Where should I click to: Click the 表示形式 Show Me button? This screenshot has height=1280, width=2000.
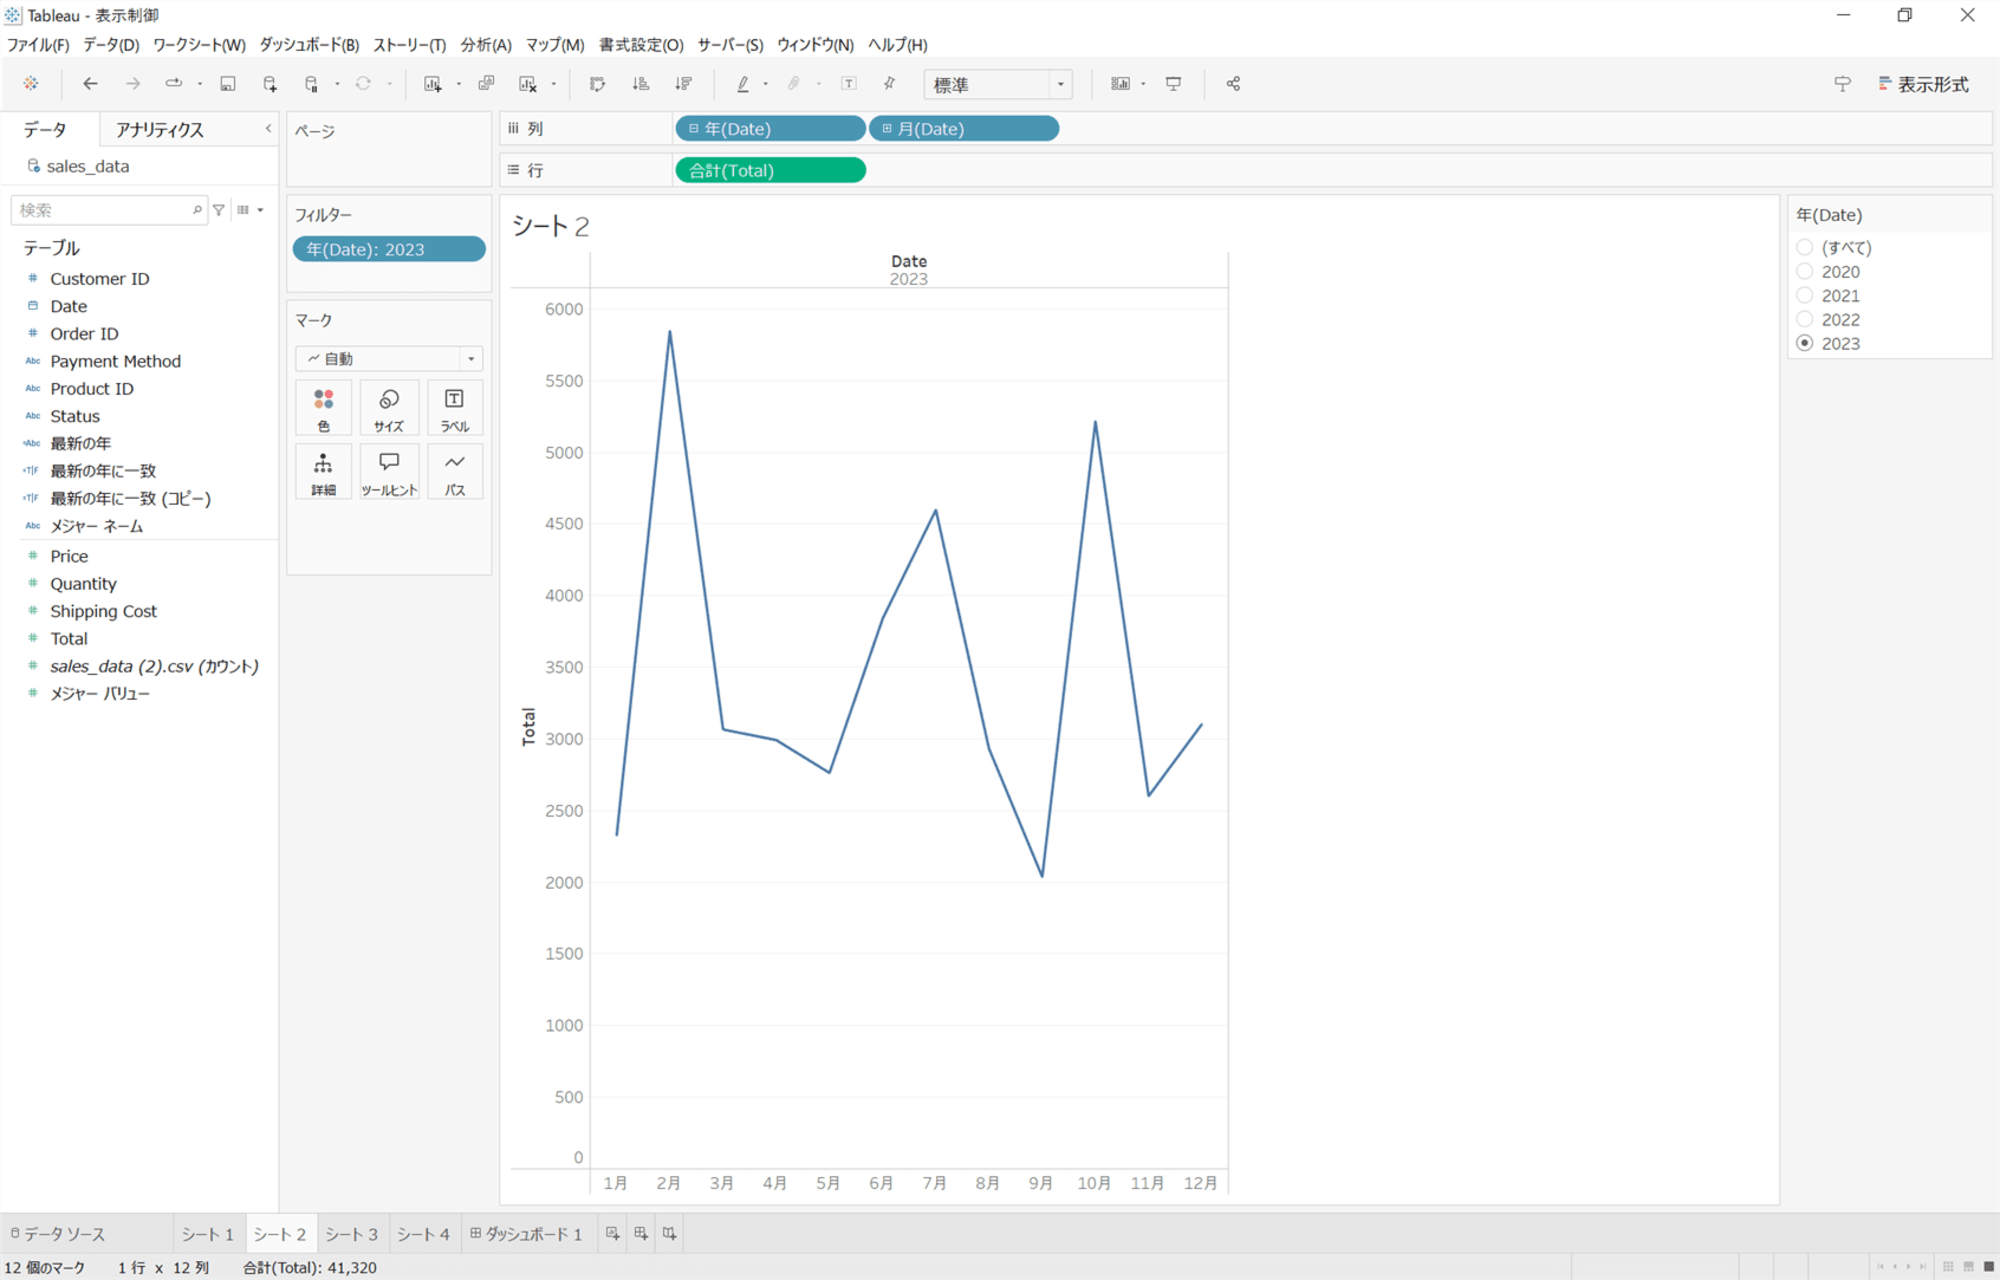(x=1923, y=85)
